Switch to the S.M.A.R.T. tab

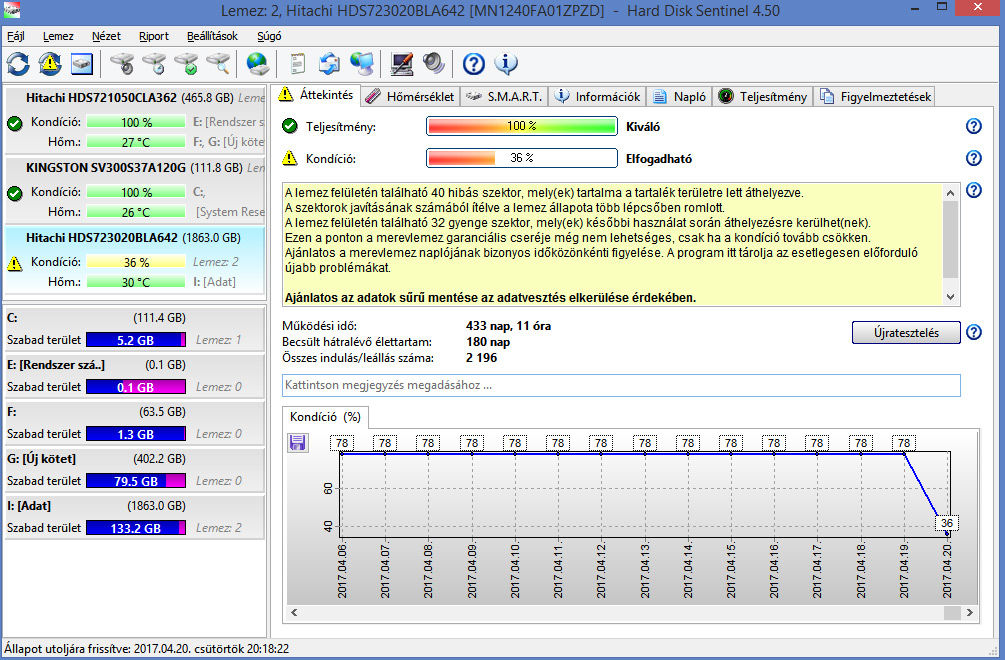coord(504,97)
